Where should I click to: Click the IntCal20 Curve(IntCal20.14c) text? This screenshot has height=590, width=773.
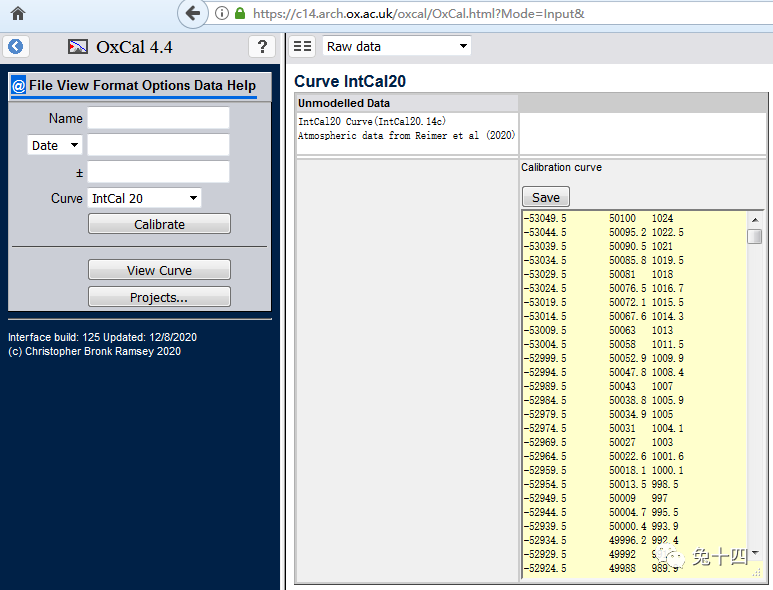[x=372, y=121]
